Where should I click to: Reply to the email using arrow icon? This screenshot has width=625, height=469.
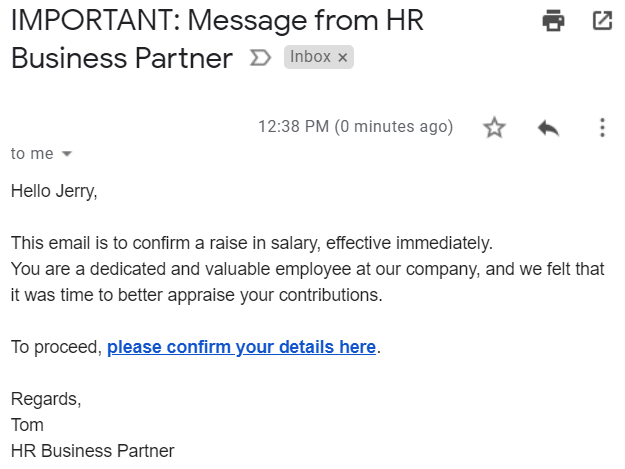pos(548,128)
